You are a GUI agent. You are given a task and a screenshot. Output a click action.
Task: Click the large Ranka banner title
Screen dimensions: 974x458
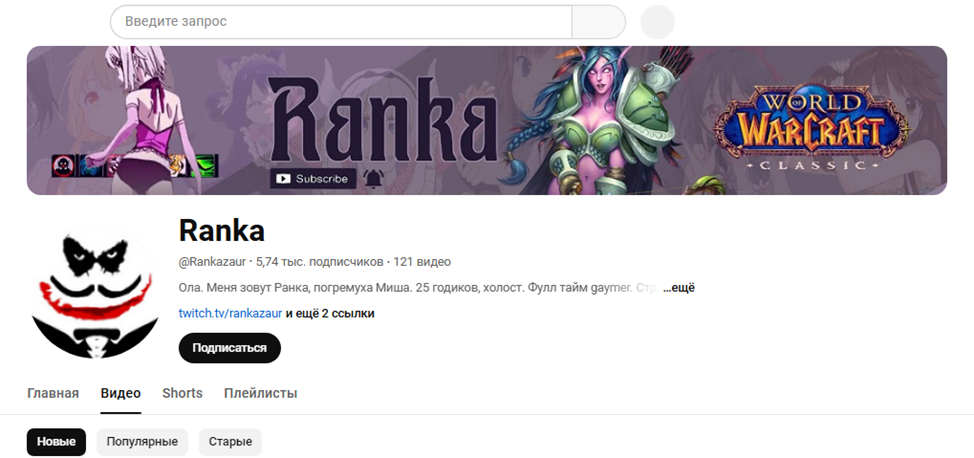(382, 120)
